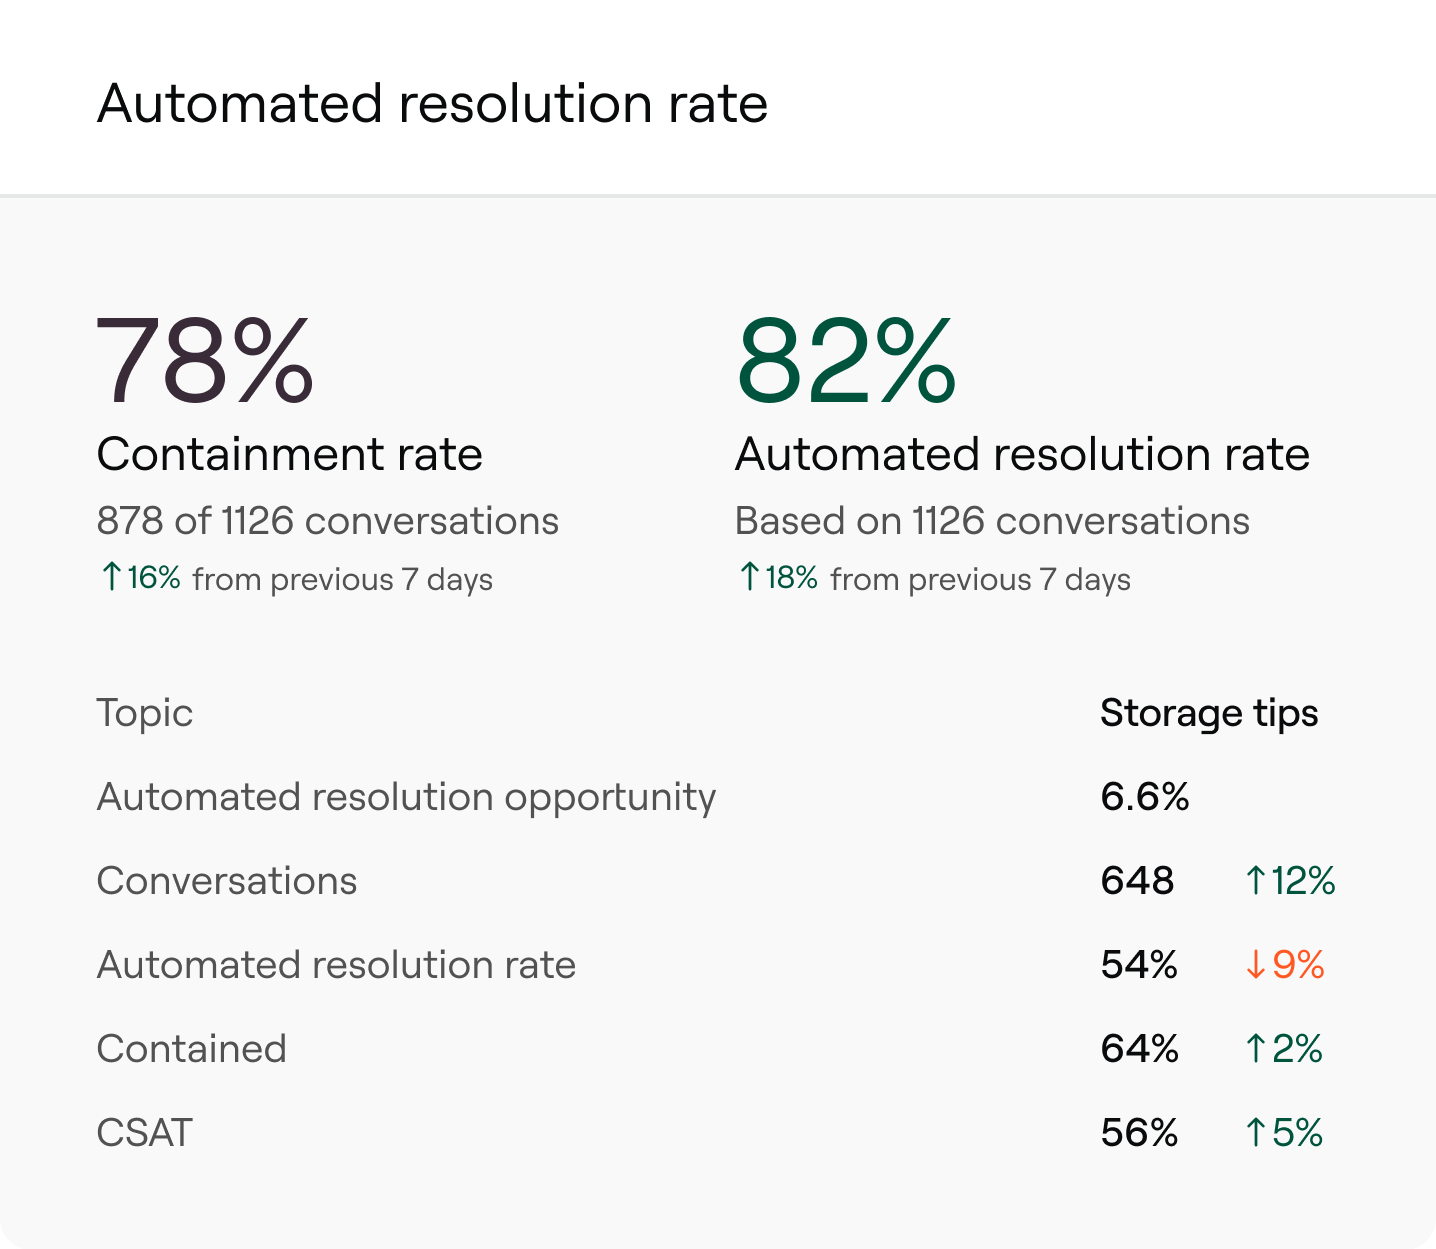Click the large 78% containment figure
Image resolution: width=1436 pixels, height=1249 pixels.
pyautogui.click(x=205, y=361)
